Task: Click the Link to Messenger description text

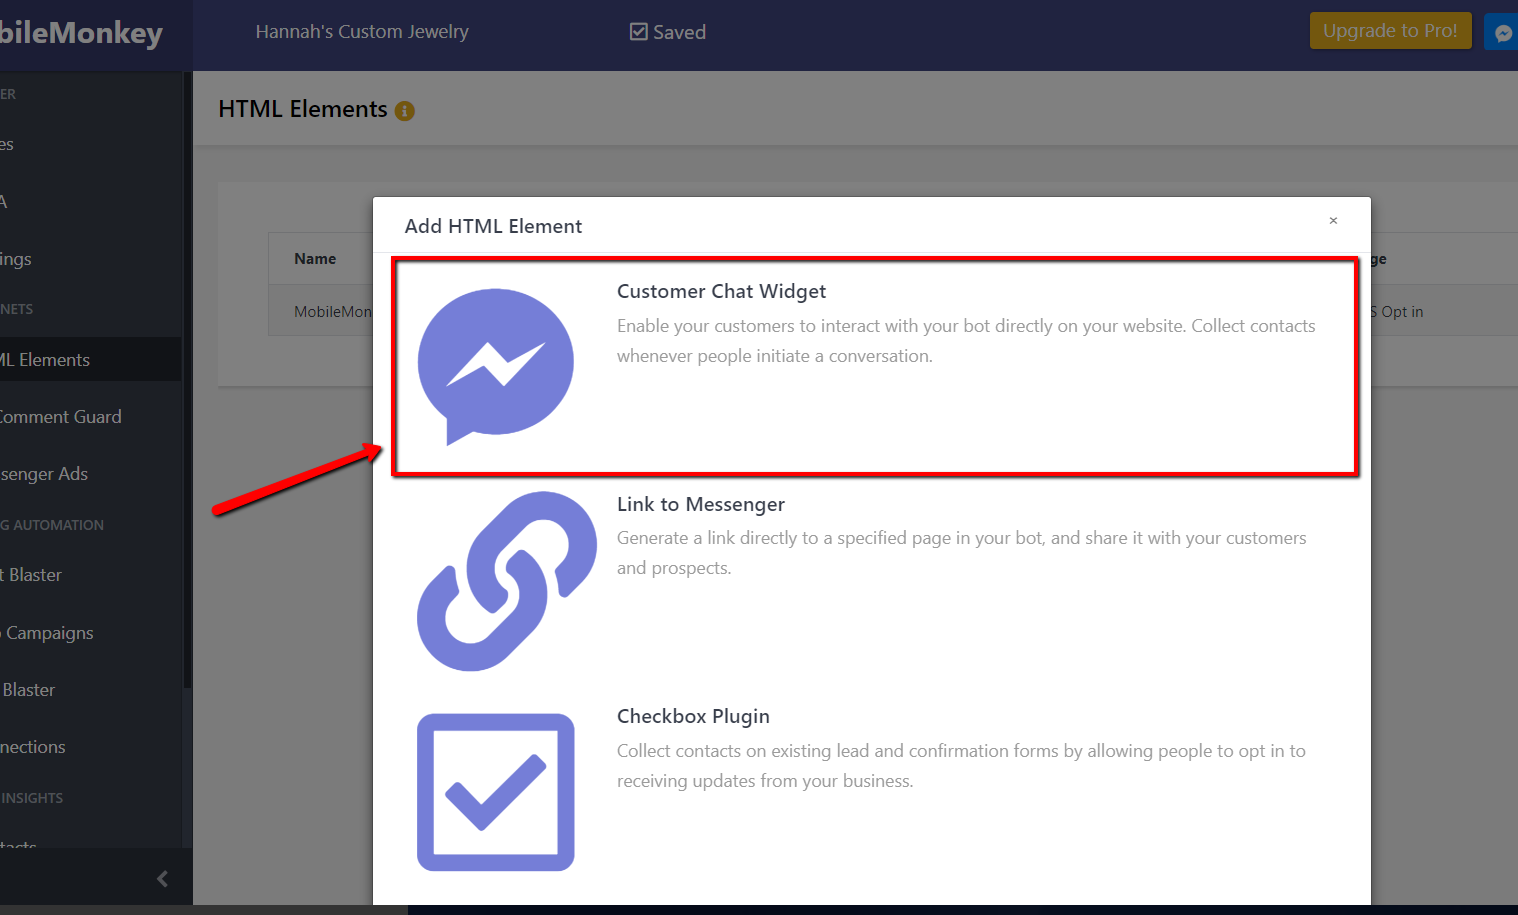Action: 962,553
